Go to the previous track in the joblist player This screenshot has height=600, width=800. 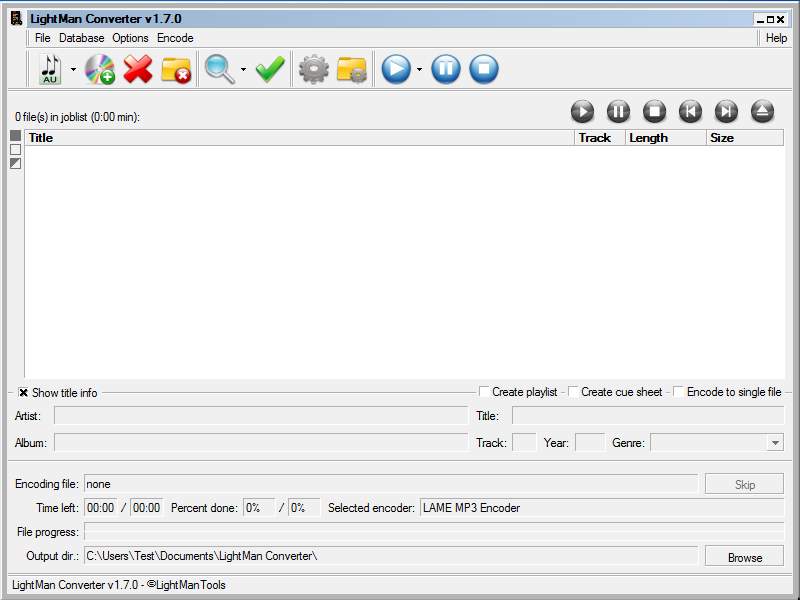click(690, 111)
